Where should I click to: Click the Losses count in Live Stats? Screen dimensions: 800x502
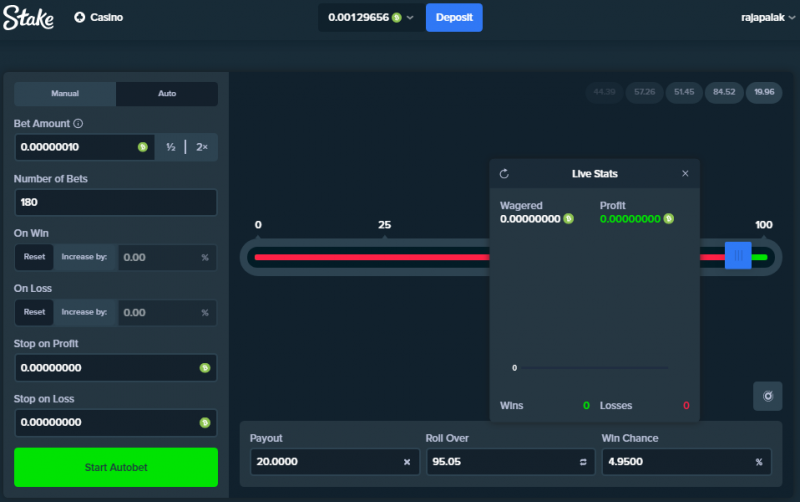point(686,406)
